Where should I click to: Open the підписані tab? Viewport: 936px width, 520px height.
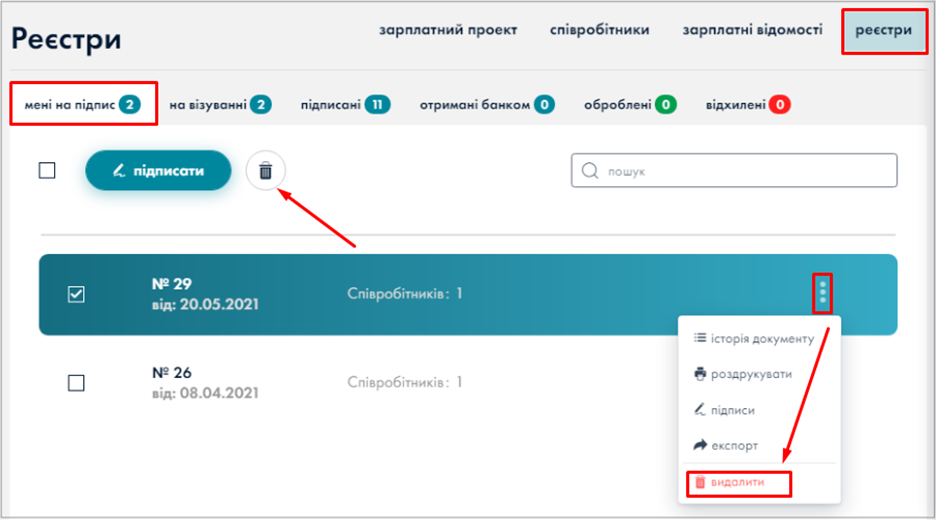344,104
